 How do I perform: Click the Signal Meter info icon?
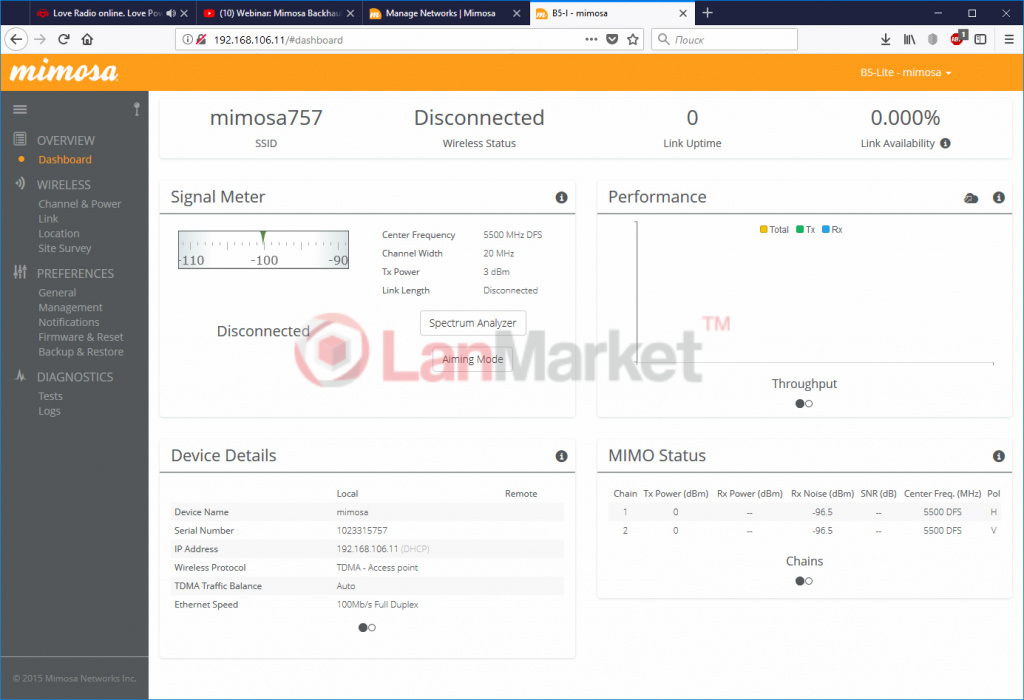pos(561,198)
